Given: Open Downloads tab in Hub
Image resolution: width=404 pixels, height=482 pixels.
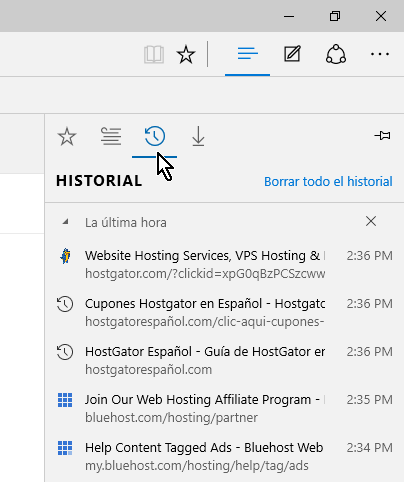Looking at the screenshot, I should point(198,136).
